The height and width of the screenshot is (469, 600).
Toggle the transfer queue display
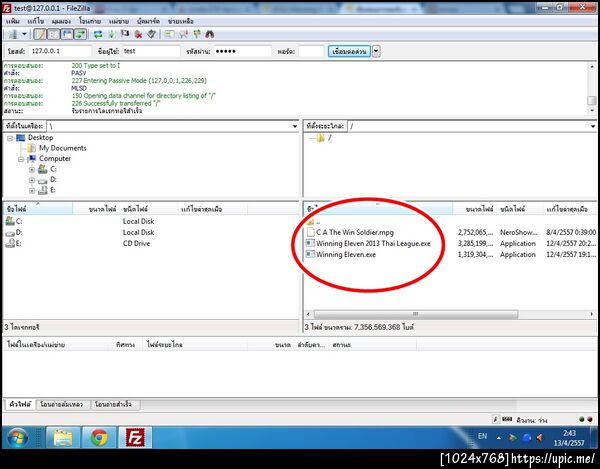pyautogui.click(x=80, y=34)
